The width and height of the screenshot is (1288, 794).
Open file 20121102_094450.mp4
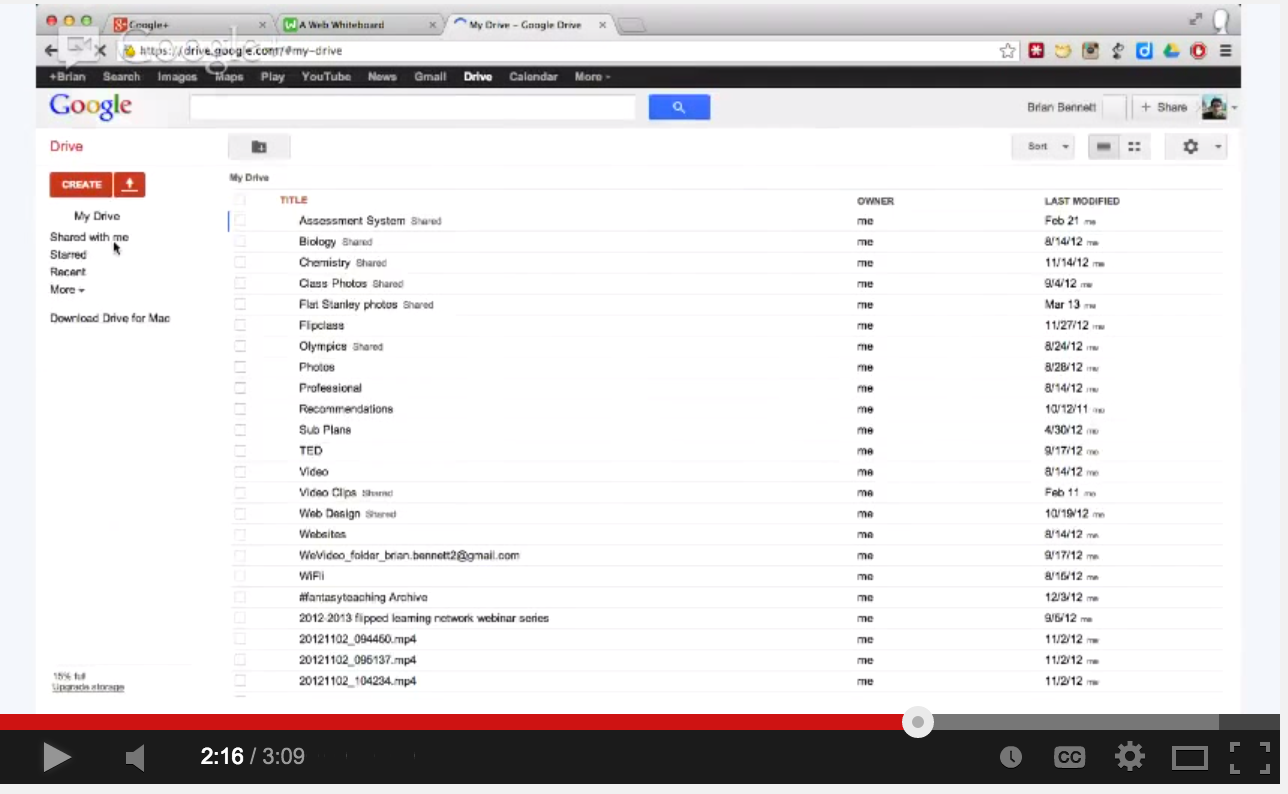[357, 639]
